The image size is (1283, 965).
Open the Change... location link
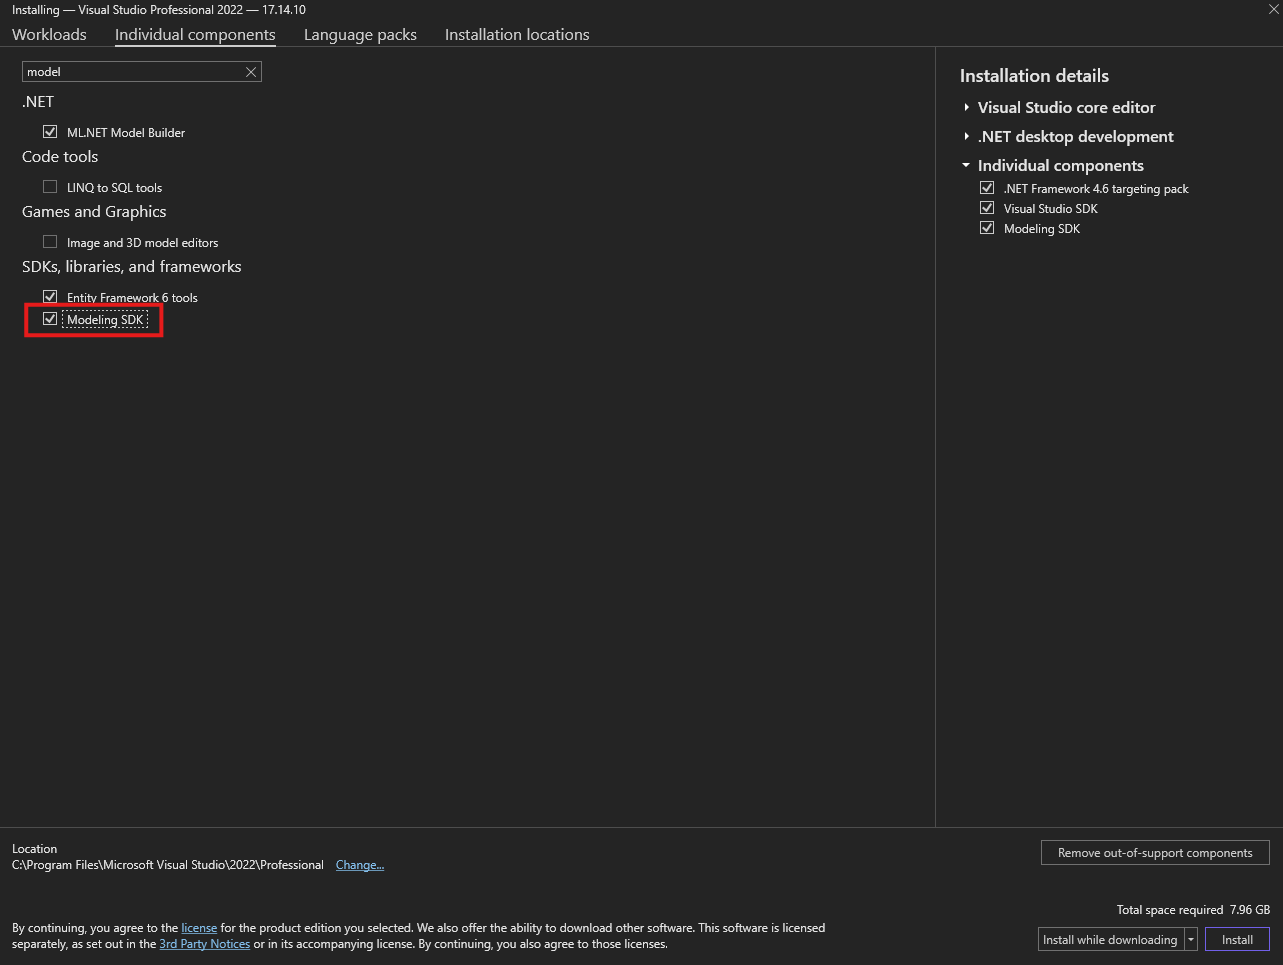(x=360, y=865)
